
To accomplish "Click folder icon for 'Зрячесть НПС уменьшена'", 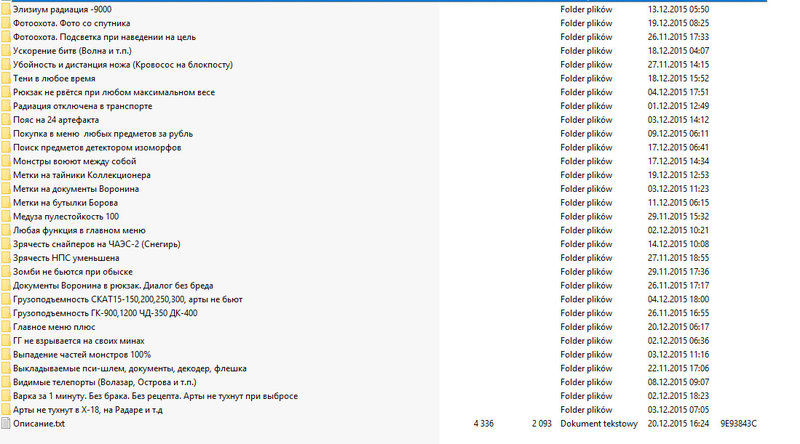I will [x=5, y=257].
